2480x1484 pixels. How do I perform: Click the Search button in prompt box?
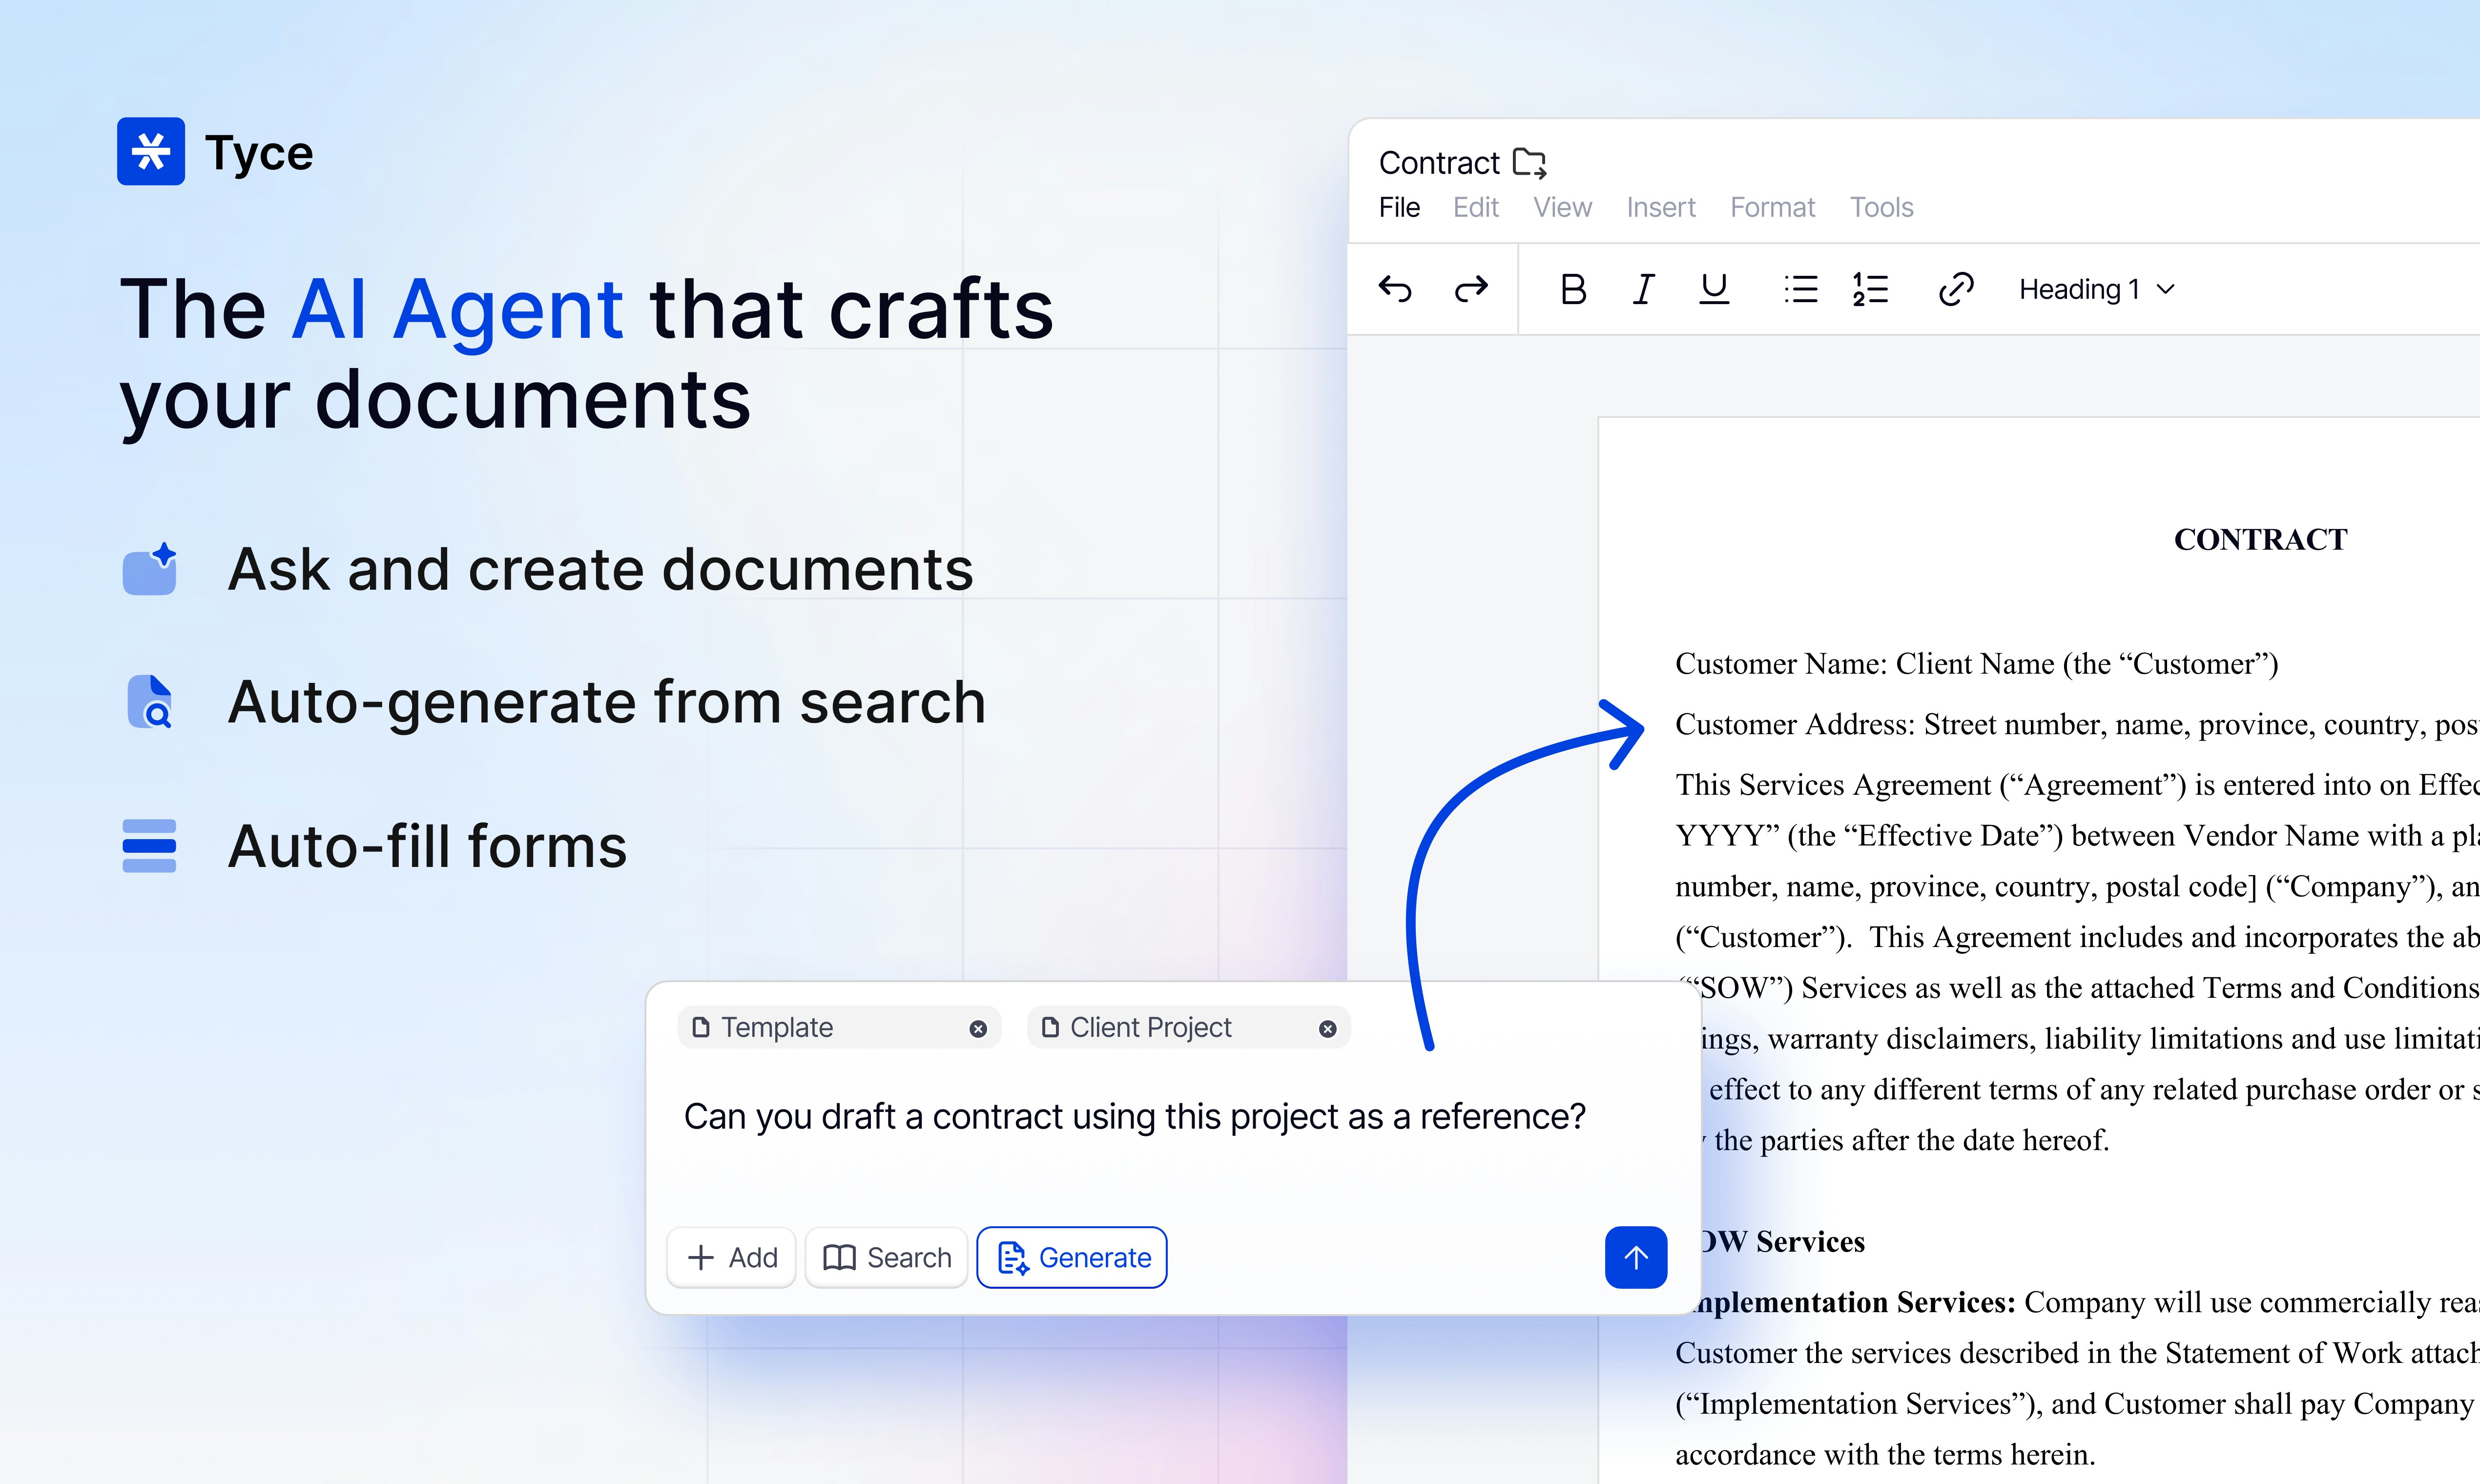click(886, 1257)
